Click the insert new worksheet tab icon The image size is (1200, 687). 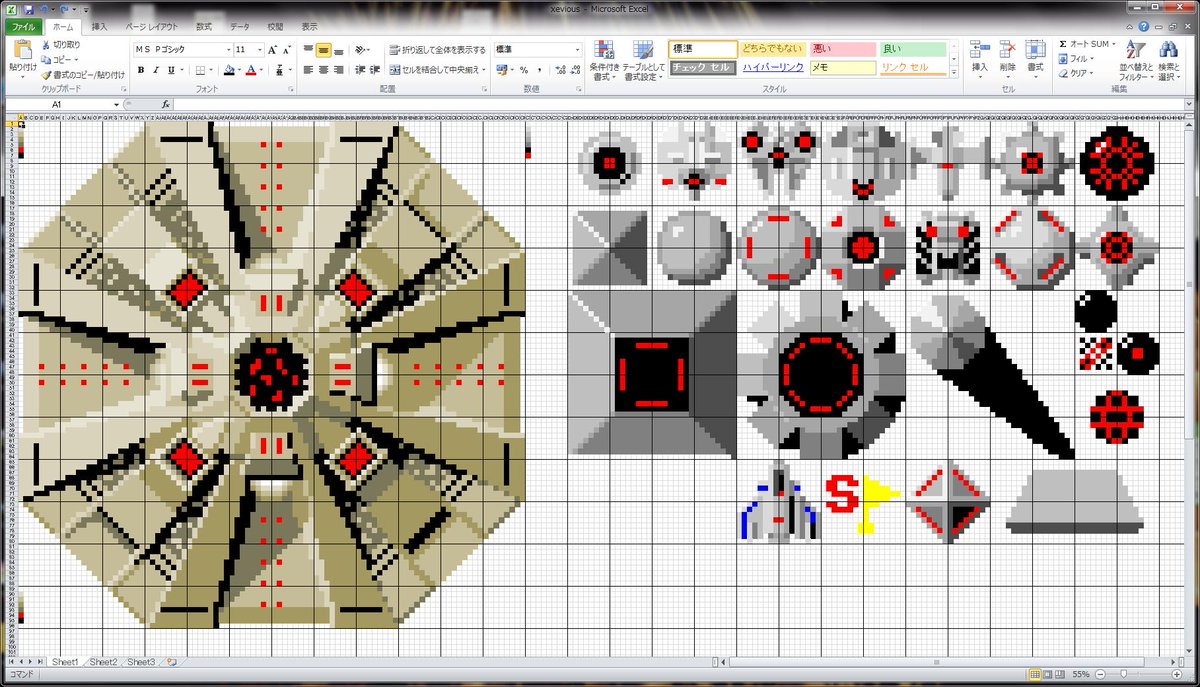click(172, 662)
